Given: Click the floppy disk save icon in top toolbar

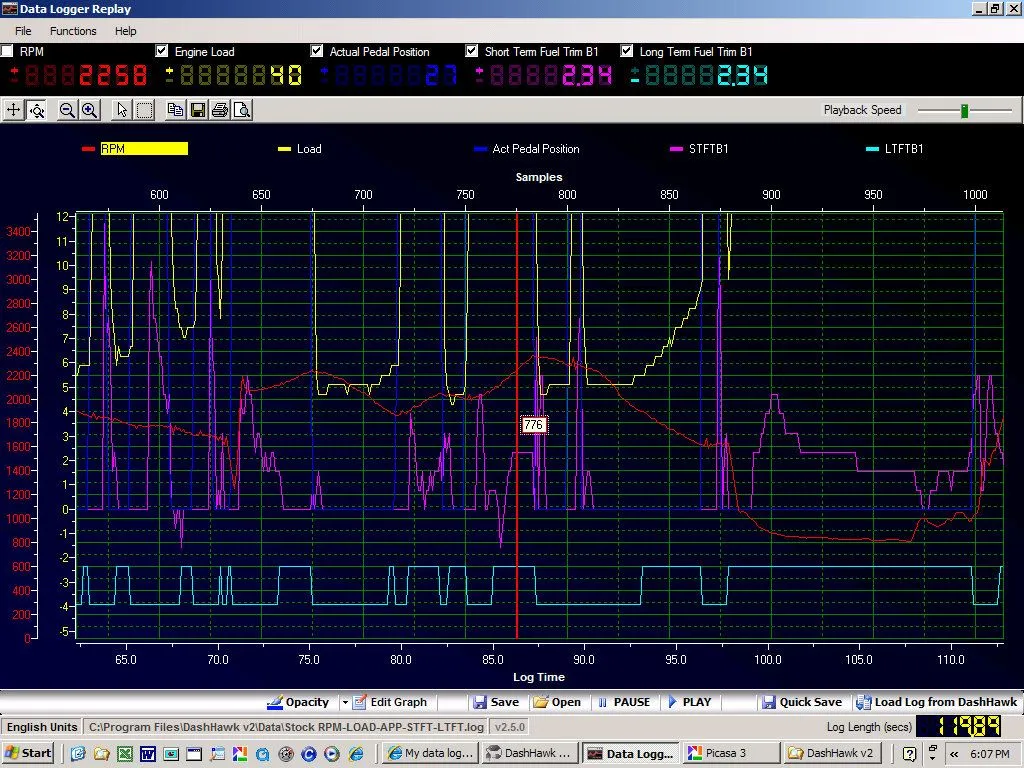Looking at the screenshot, I should tap(198, 110).
